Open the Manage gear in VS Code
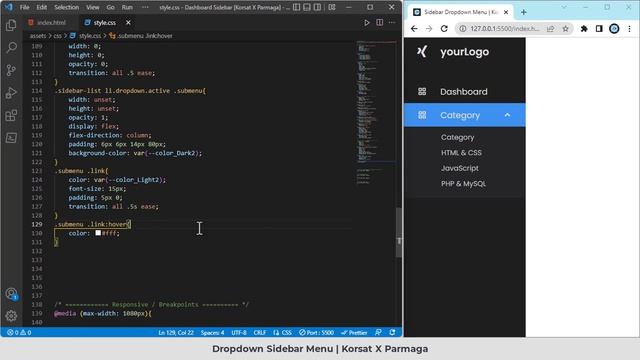 (x=11, y=316)
